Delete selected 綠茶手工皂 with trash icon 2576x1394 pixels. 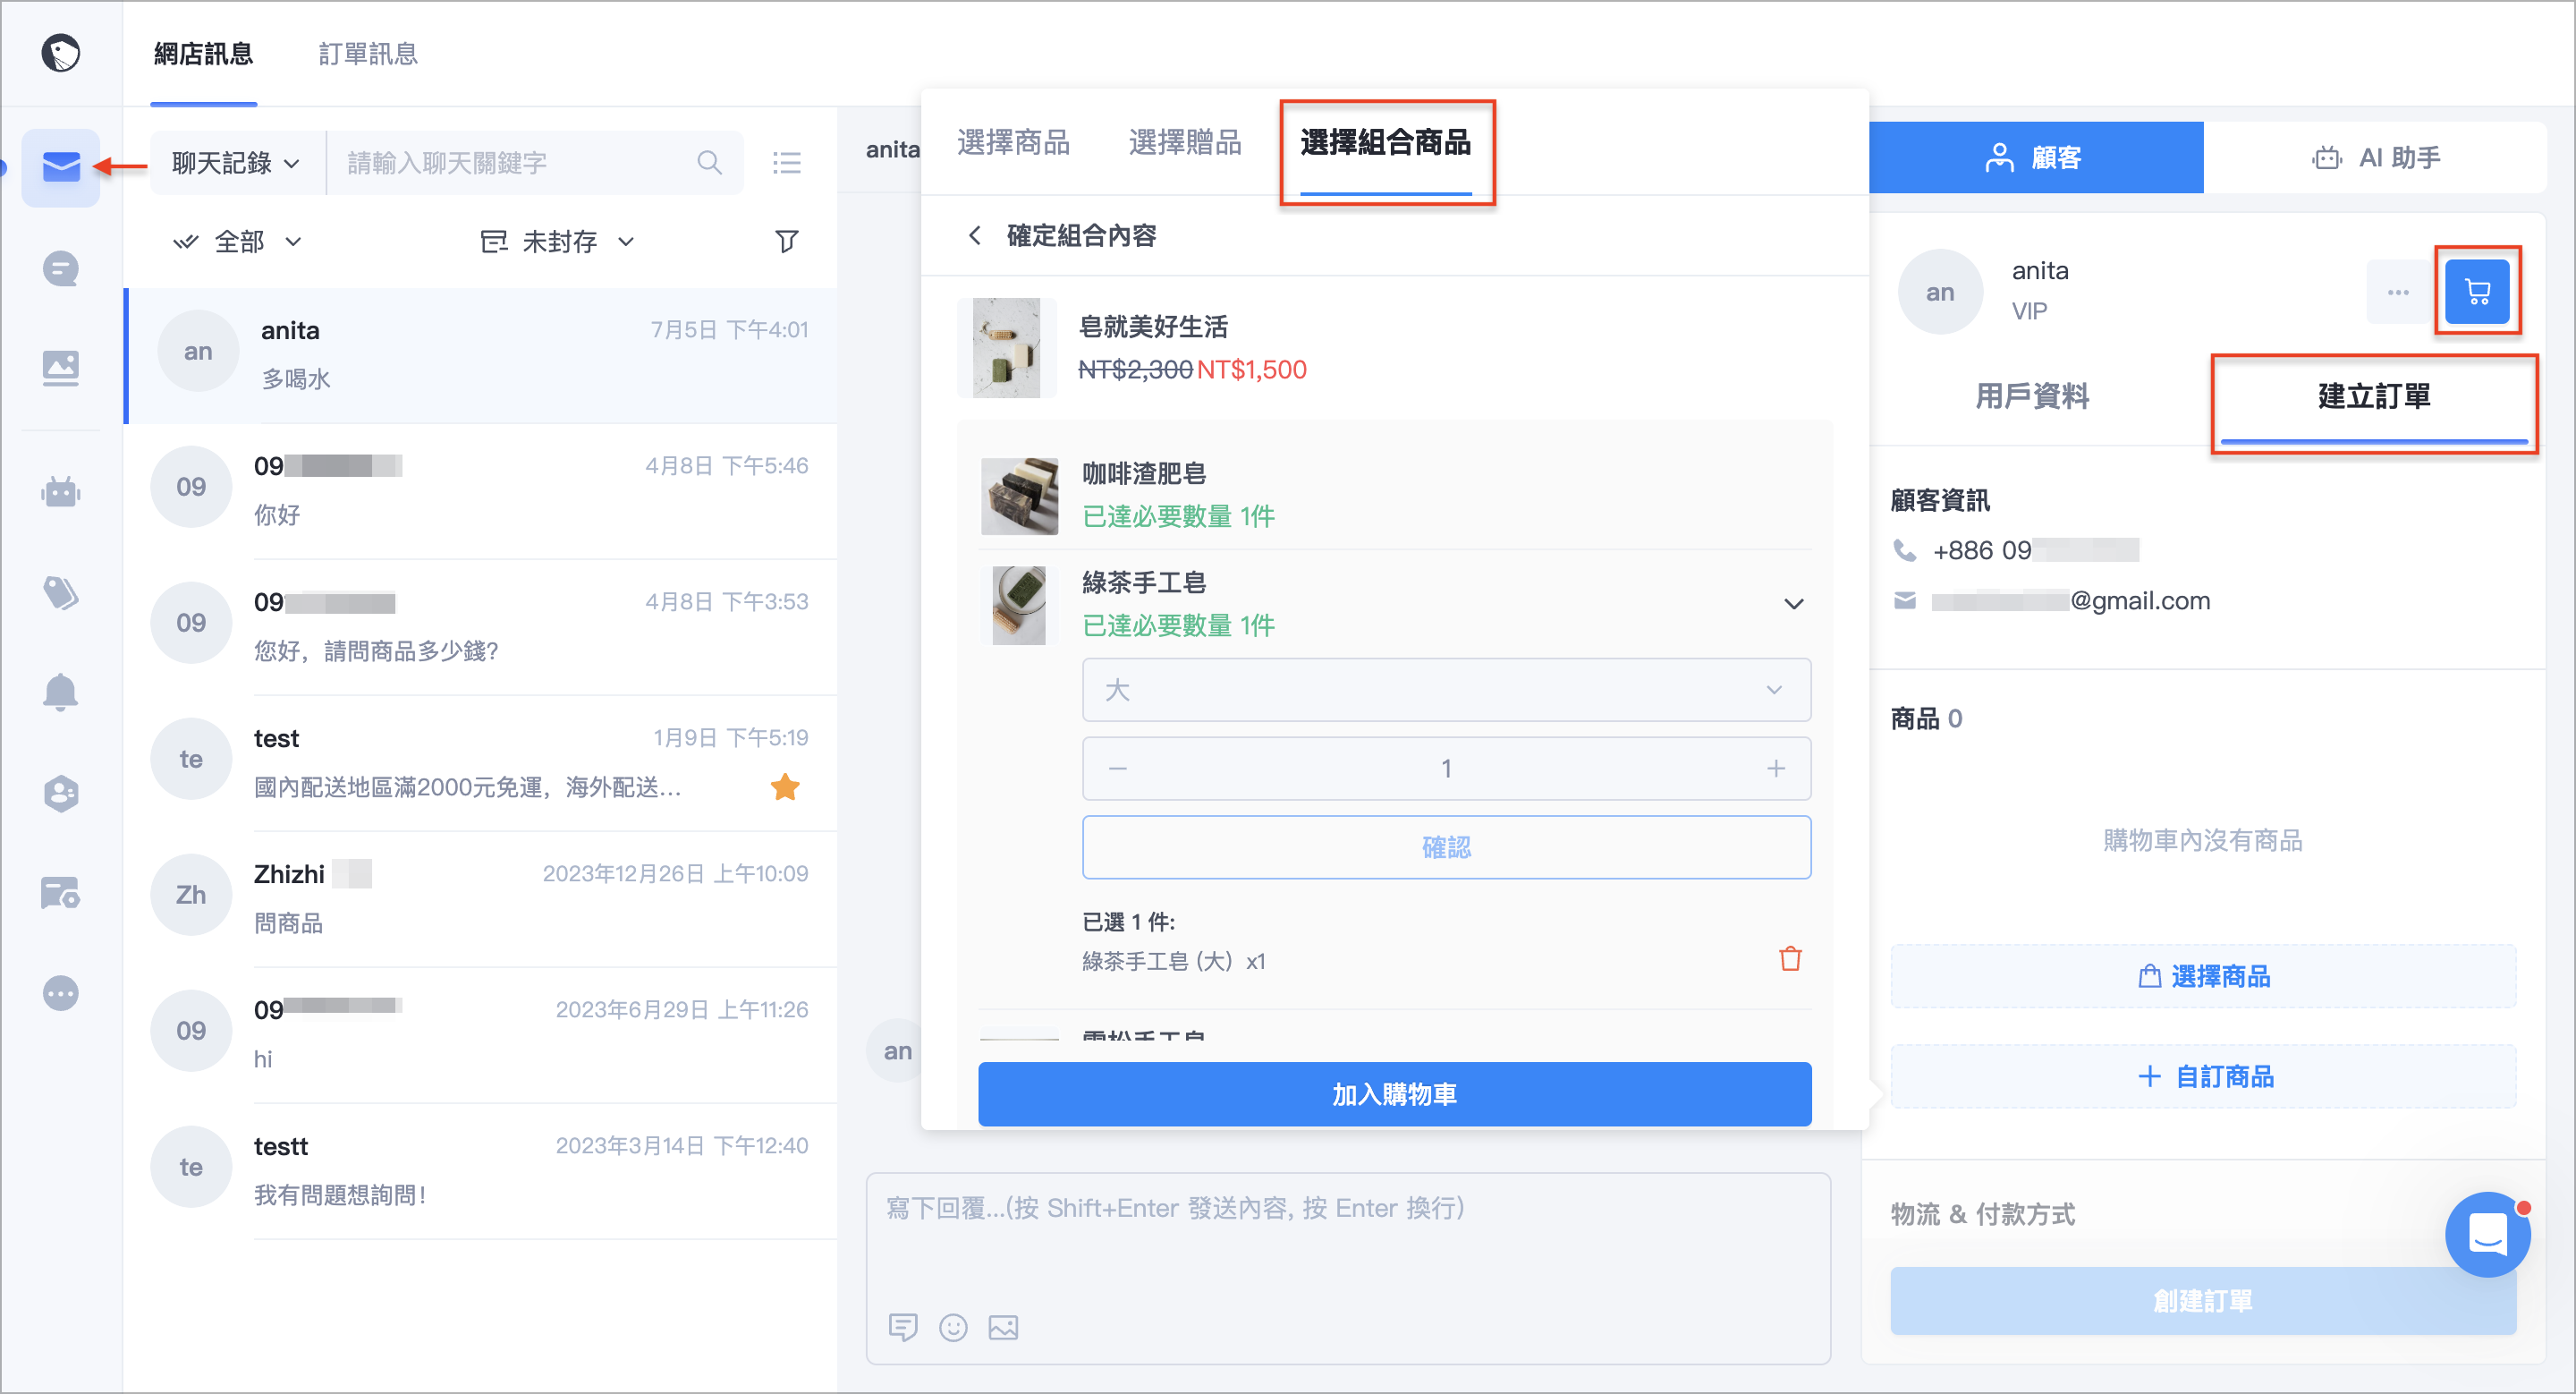tap(1790, 959)
